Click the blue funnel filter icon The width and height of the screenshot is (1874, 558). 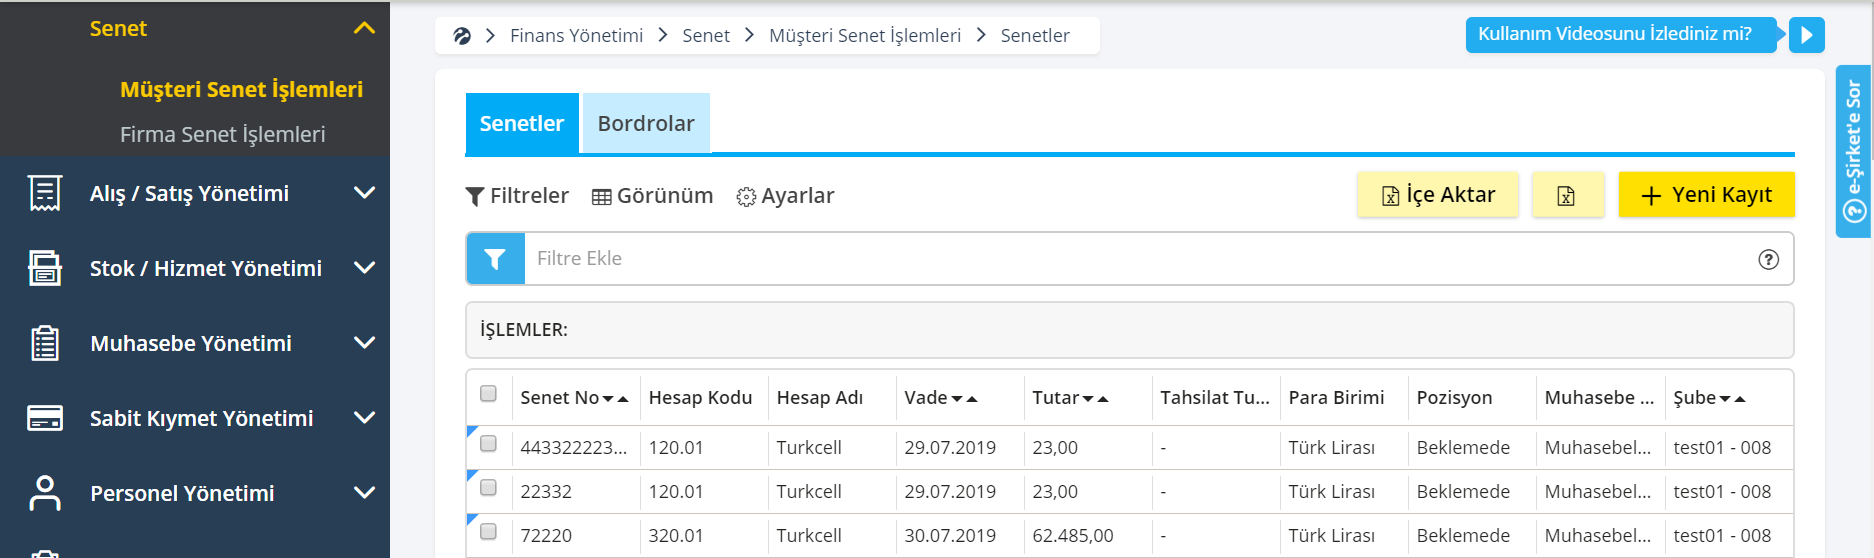click(495, 259)
